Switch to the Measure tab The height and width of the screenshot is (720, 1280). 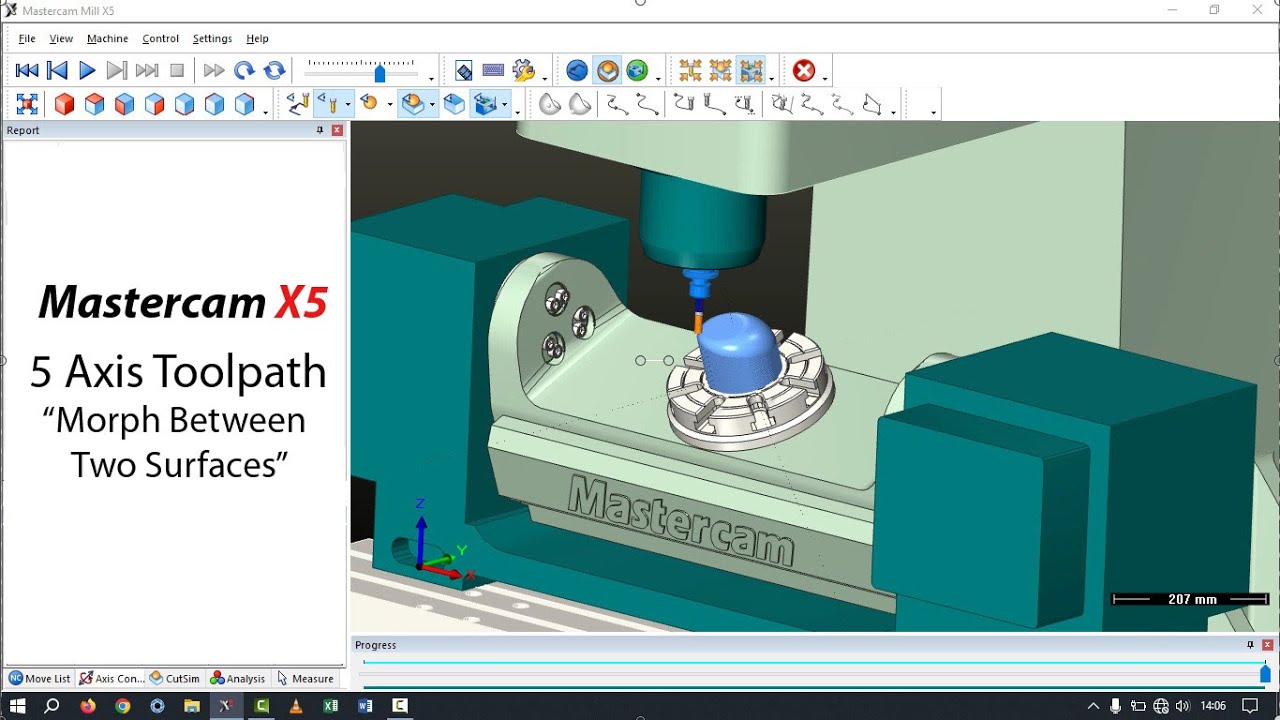(306, 678)
